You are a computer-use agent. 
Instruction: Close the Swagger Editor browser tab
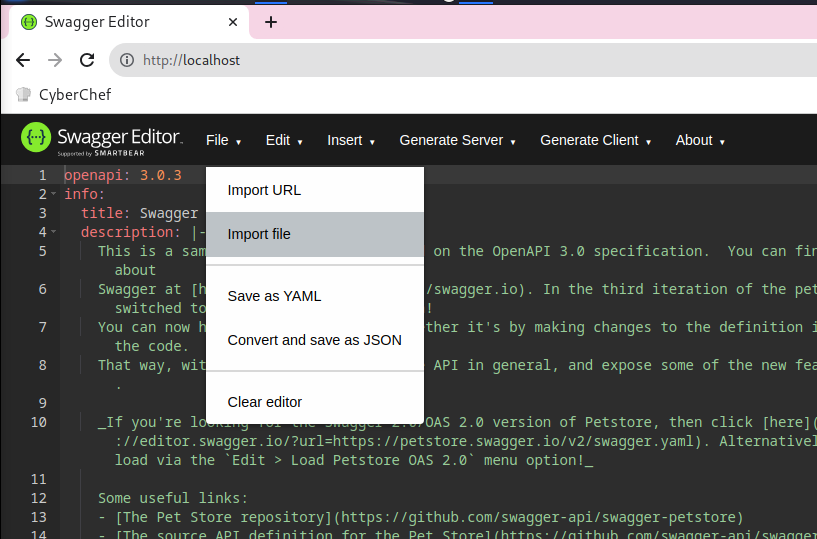233,22
